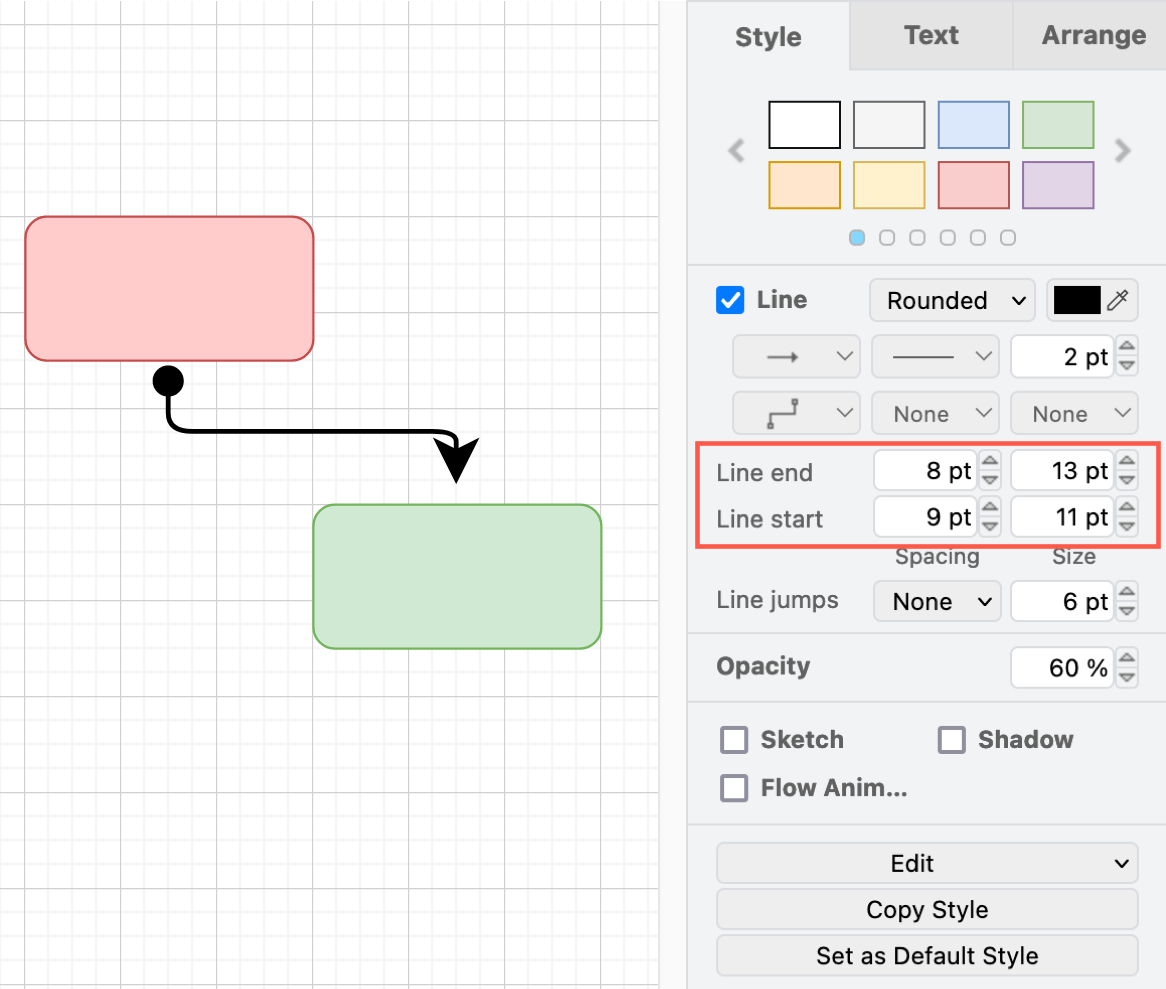Click the Copy Style button
The height and width of the screenshot is (989, 1166).
point(926,910)
